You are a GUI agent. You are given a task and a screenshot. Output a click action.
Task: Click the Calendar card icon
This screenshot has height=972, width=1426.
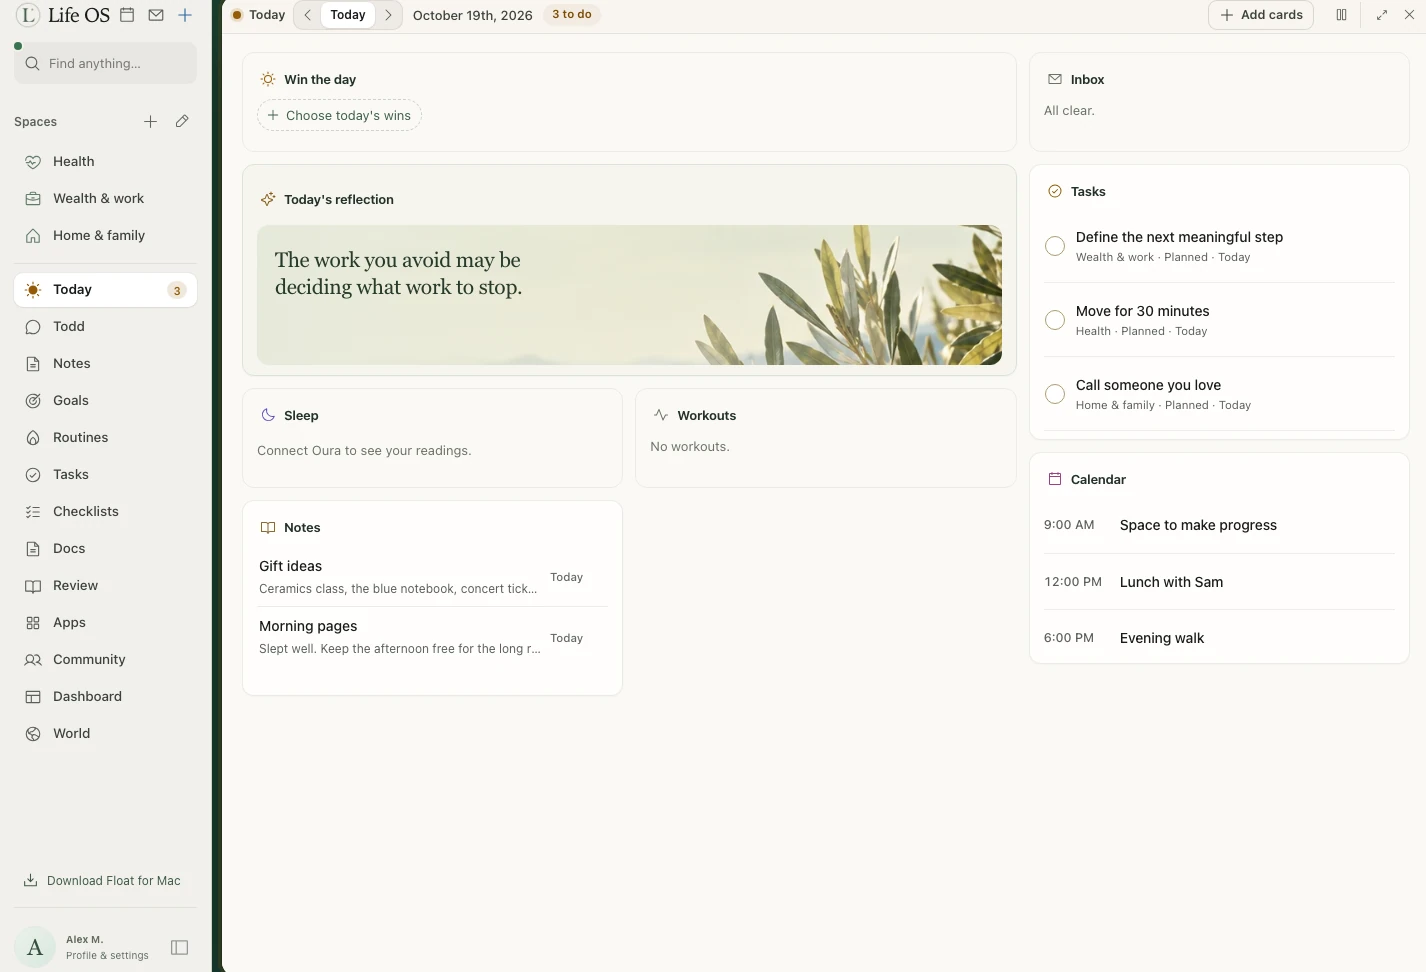(1055, 479)
